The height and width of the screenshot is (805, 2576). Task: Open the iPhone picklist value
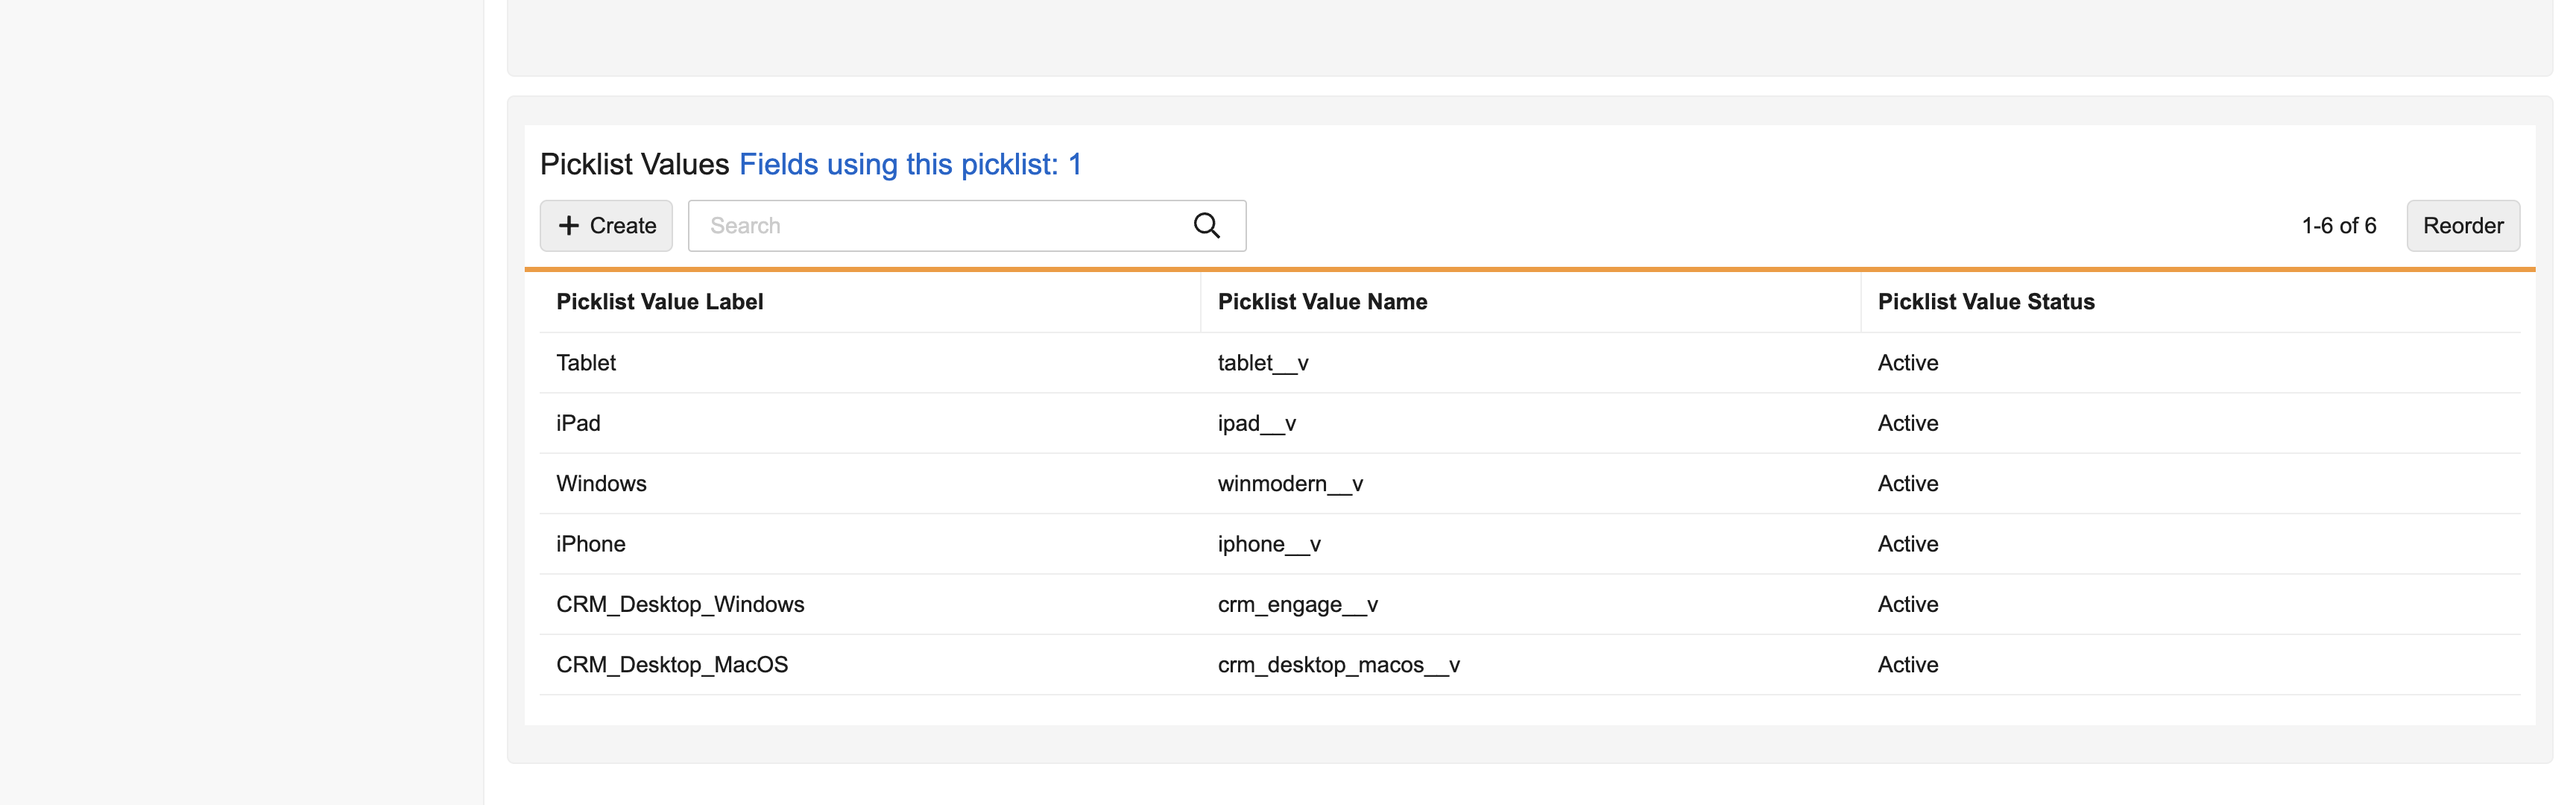[590, 544]
